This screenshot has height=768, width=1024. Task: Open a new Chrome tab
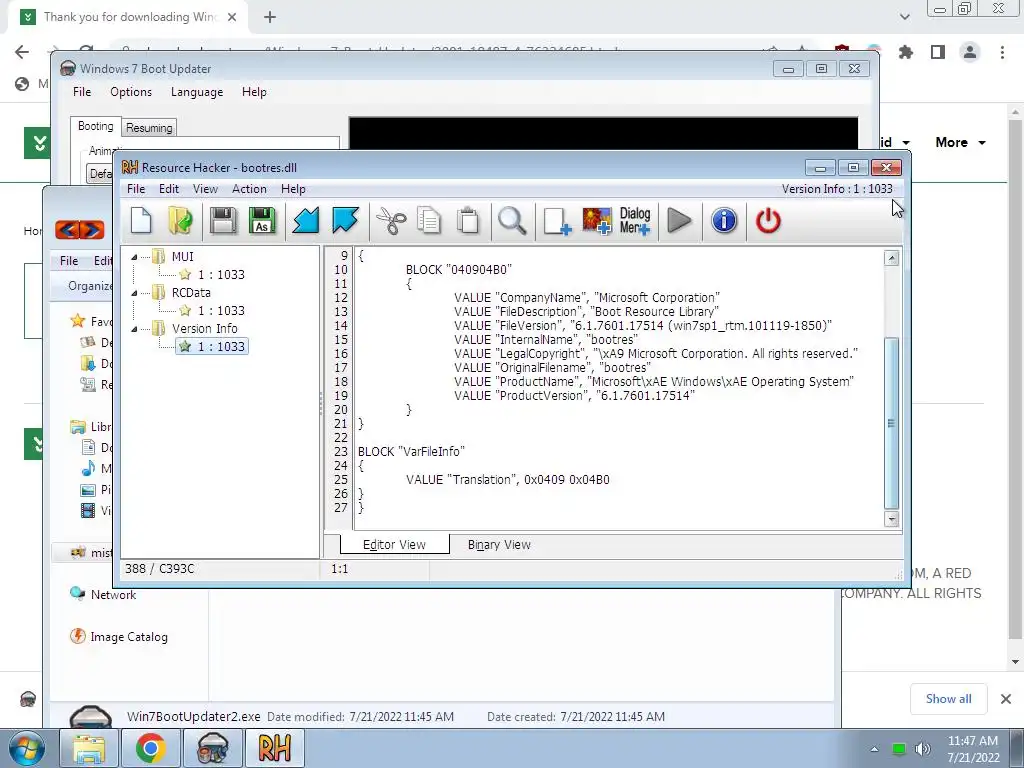[x=270, y=18]
